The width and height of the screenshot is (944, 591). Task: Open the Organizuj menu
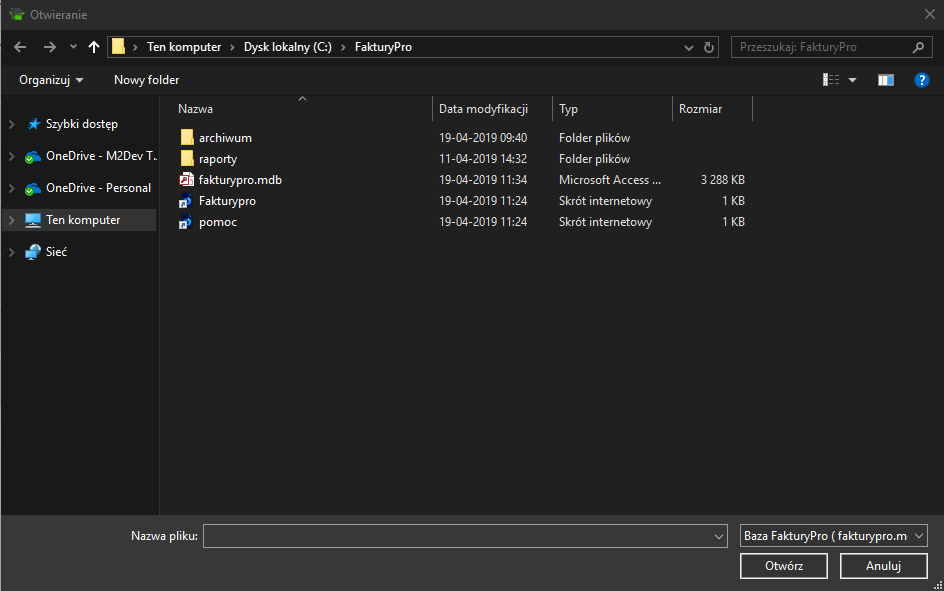pyautogui.click(x=51, y=80)
